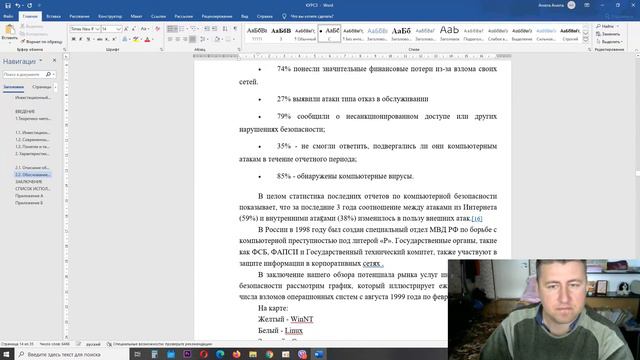Click the Заменить (Replace) button
The height and width of the screenshot is (360, 640).
(608, 34)
